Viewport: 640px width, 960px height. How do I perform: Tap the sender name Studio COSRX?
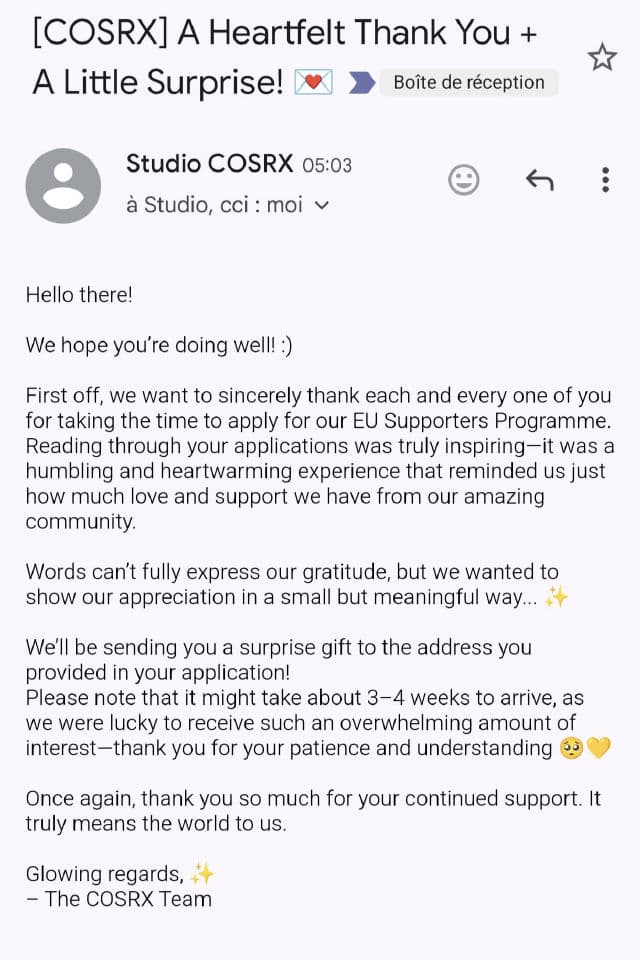[x=208, y=164]
